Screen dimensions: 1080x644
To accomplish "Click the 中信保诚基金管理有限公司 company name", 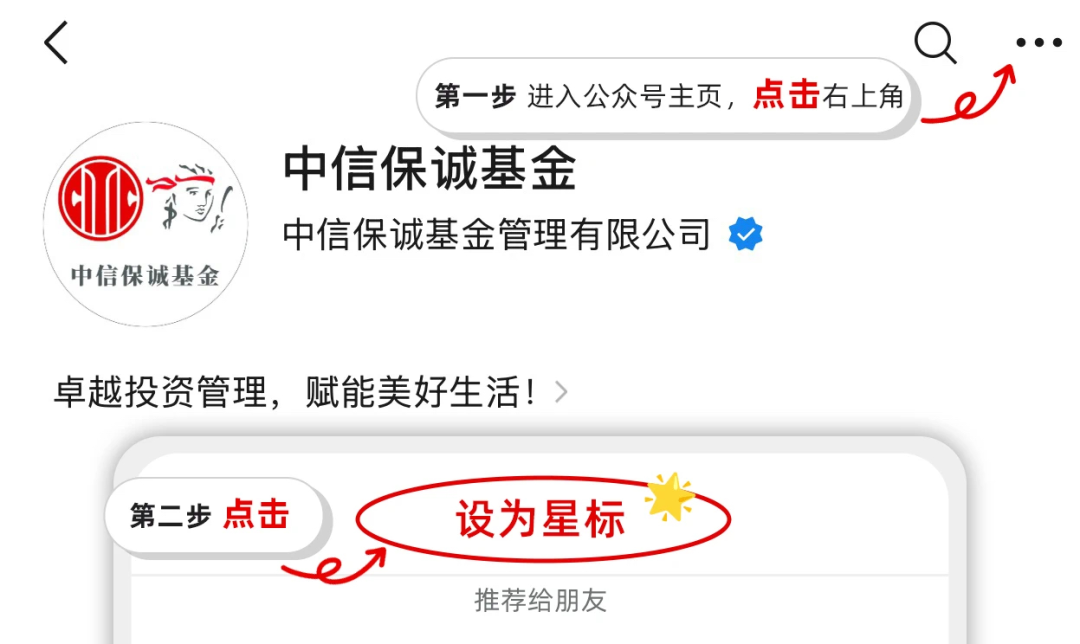I will pos(497,234).
